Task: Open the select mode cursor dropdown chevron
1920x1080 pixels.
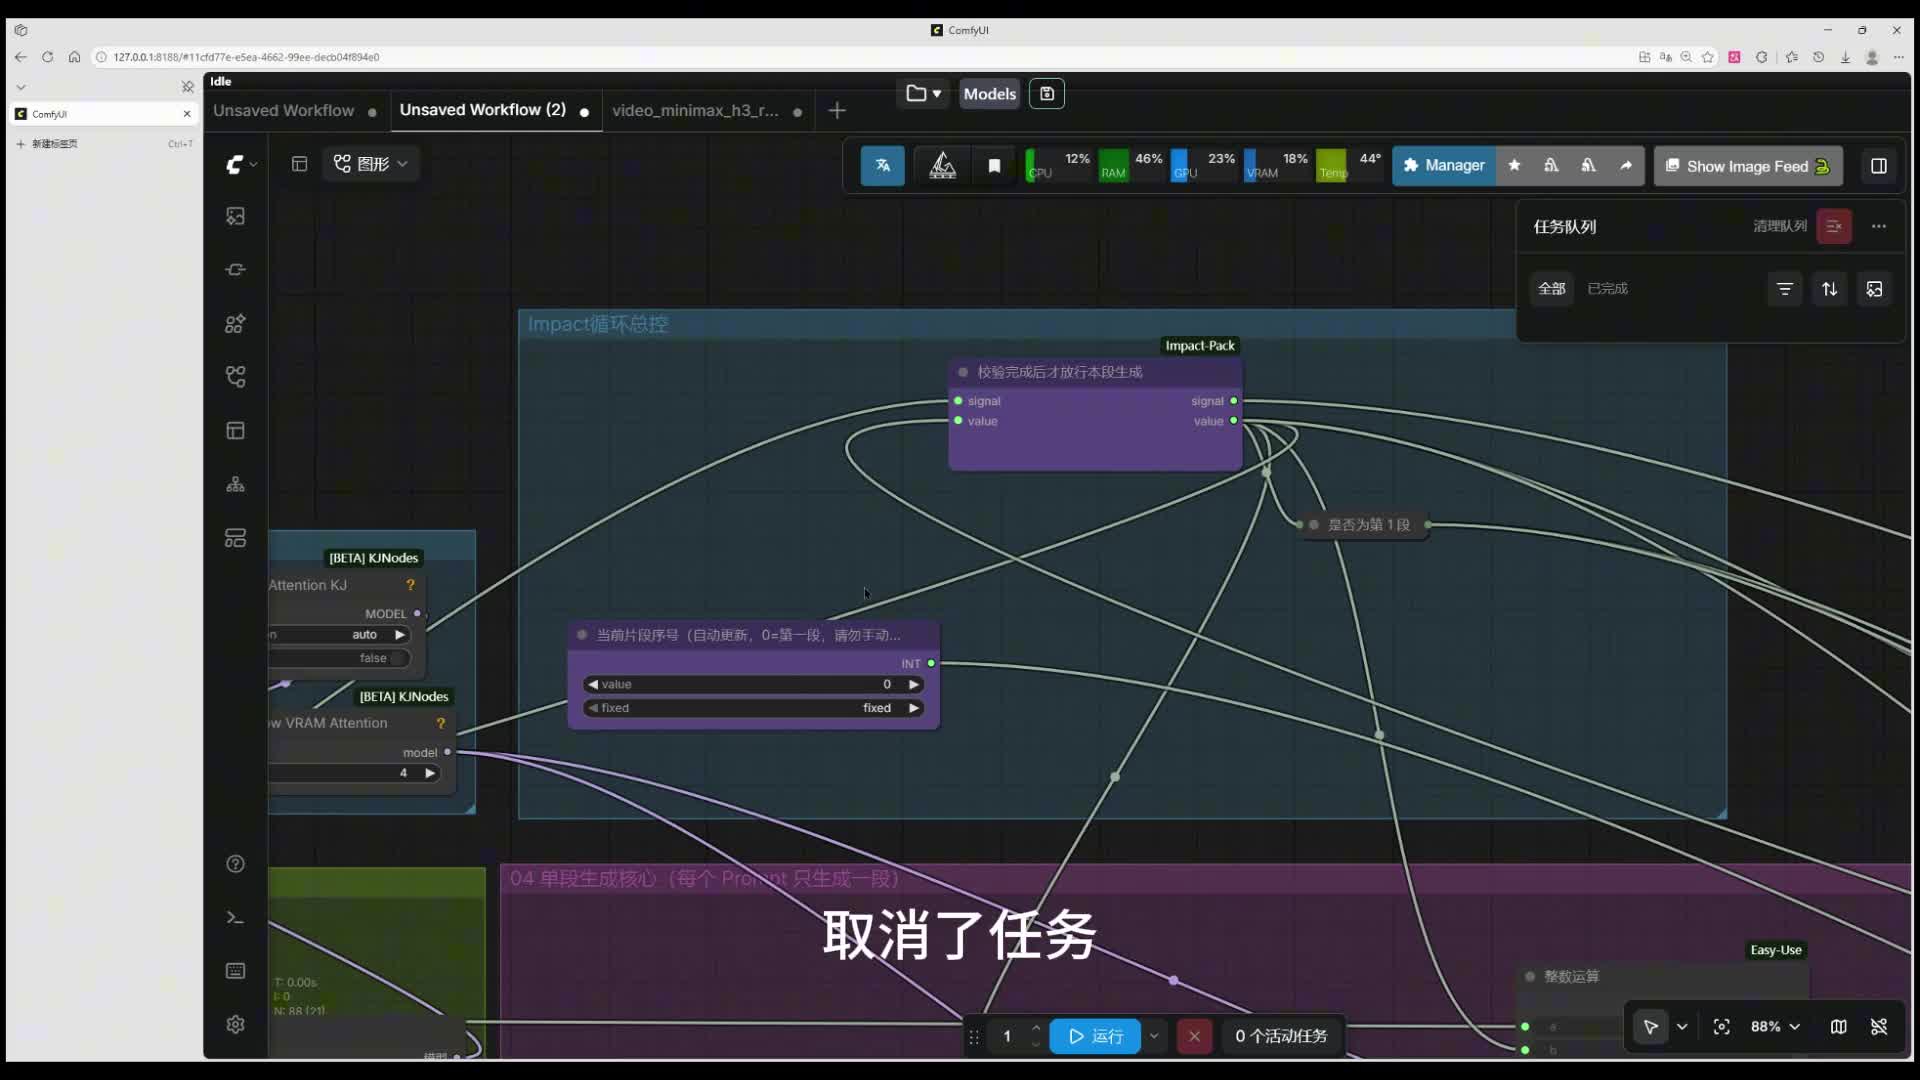Action: [x=1683, y=1027]
